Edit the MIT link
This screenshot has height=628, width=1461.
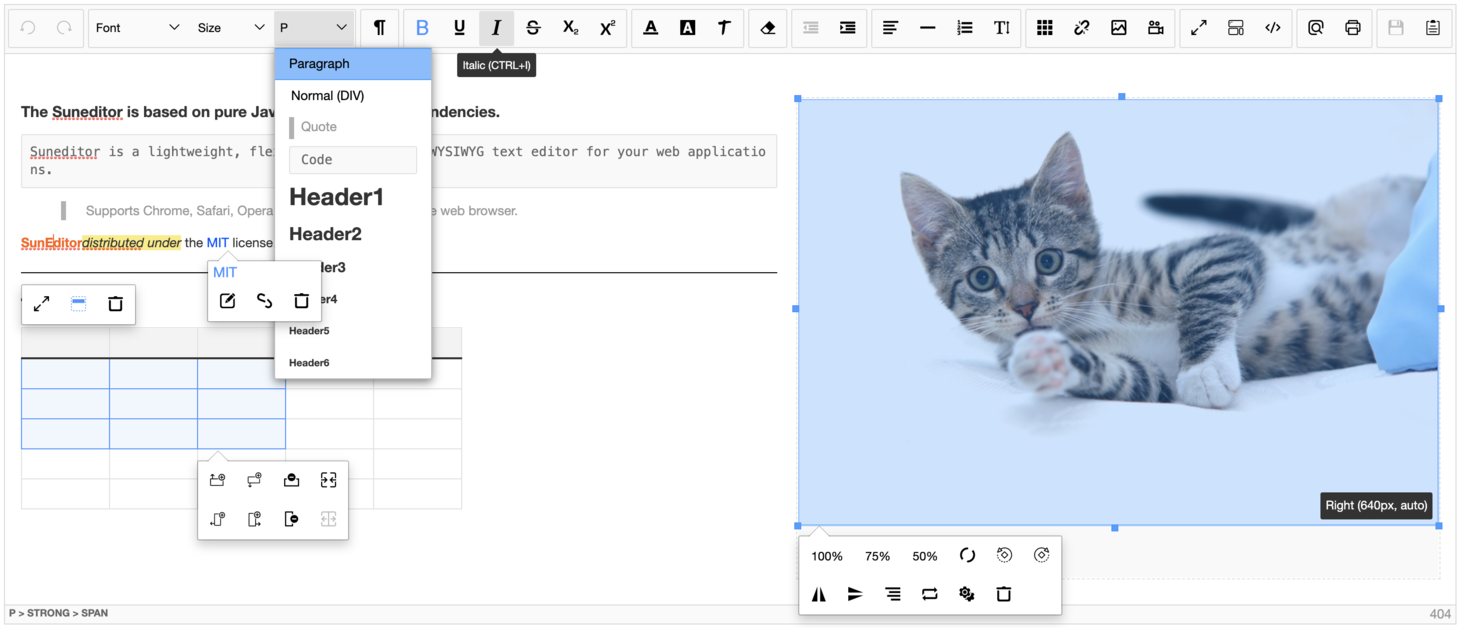[x=228, y=301]
